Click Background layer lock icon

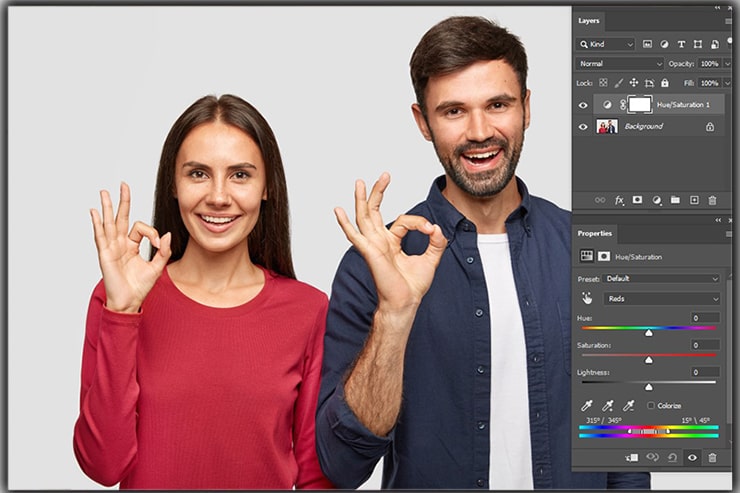click(x=710, y=126)
